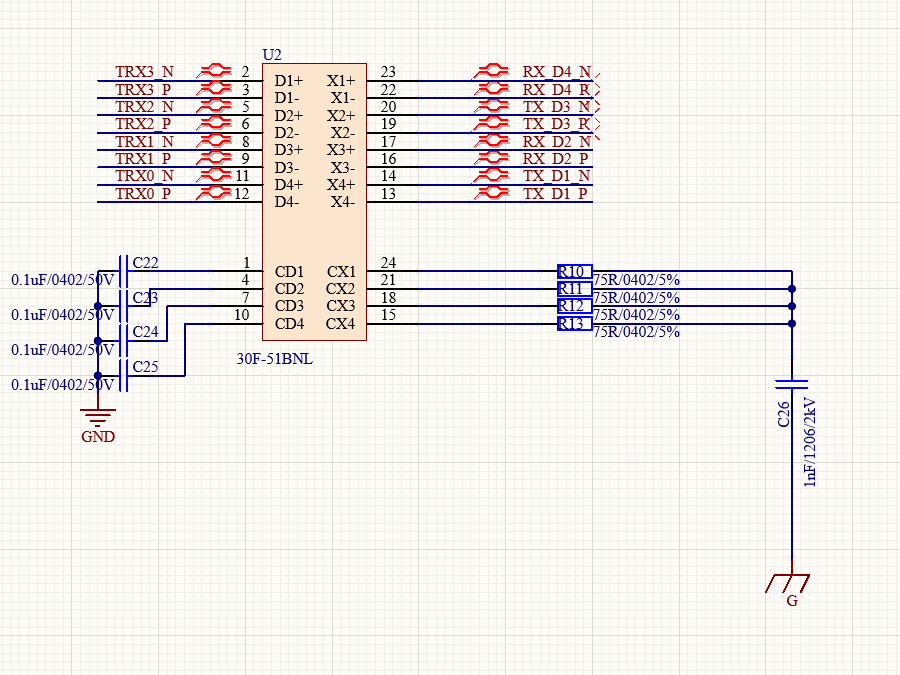The height and width of the screenshot is (675, 900).
Task: Click the U2 designator label
Action: (x=272, y=54)
